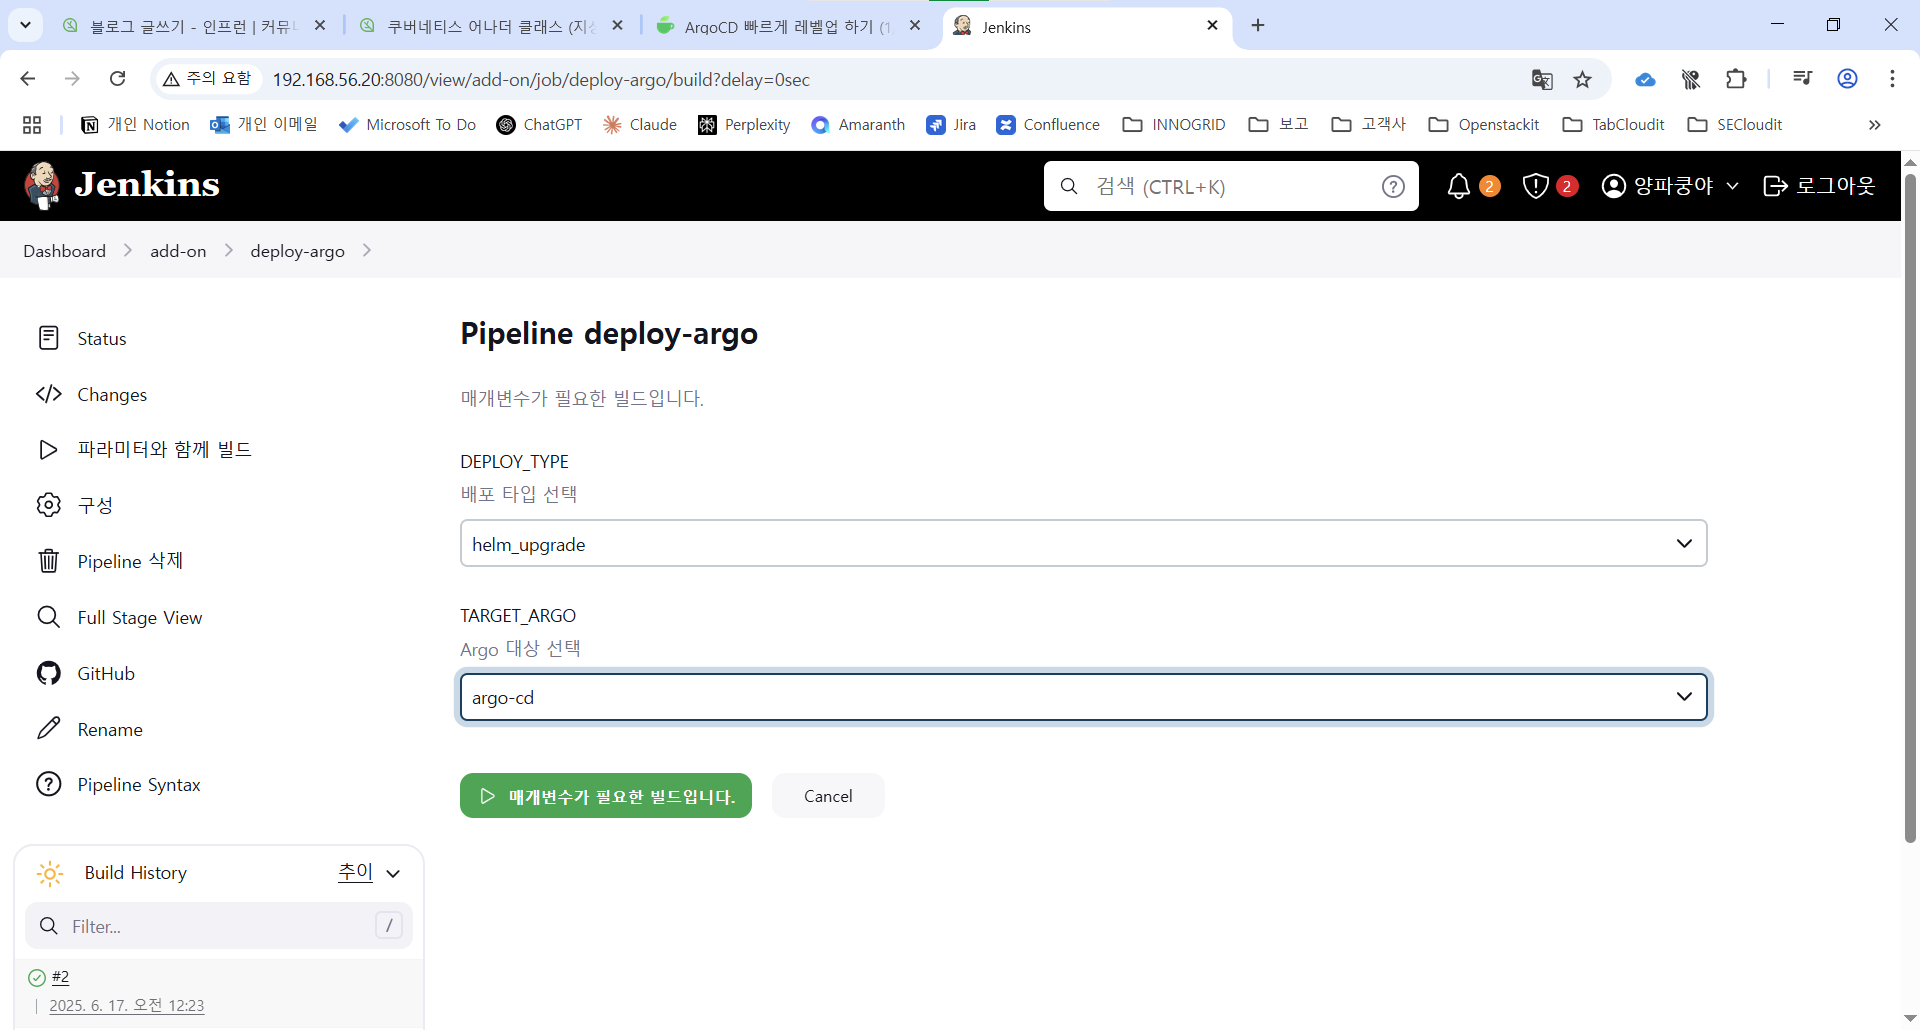Open the 양파쿵야 user menu
This screenshot has height=1030, width=1920.
pyautogui.click(x=1670, y=186)
